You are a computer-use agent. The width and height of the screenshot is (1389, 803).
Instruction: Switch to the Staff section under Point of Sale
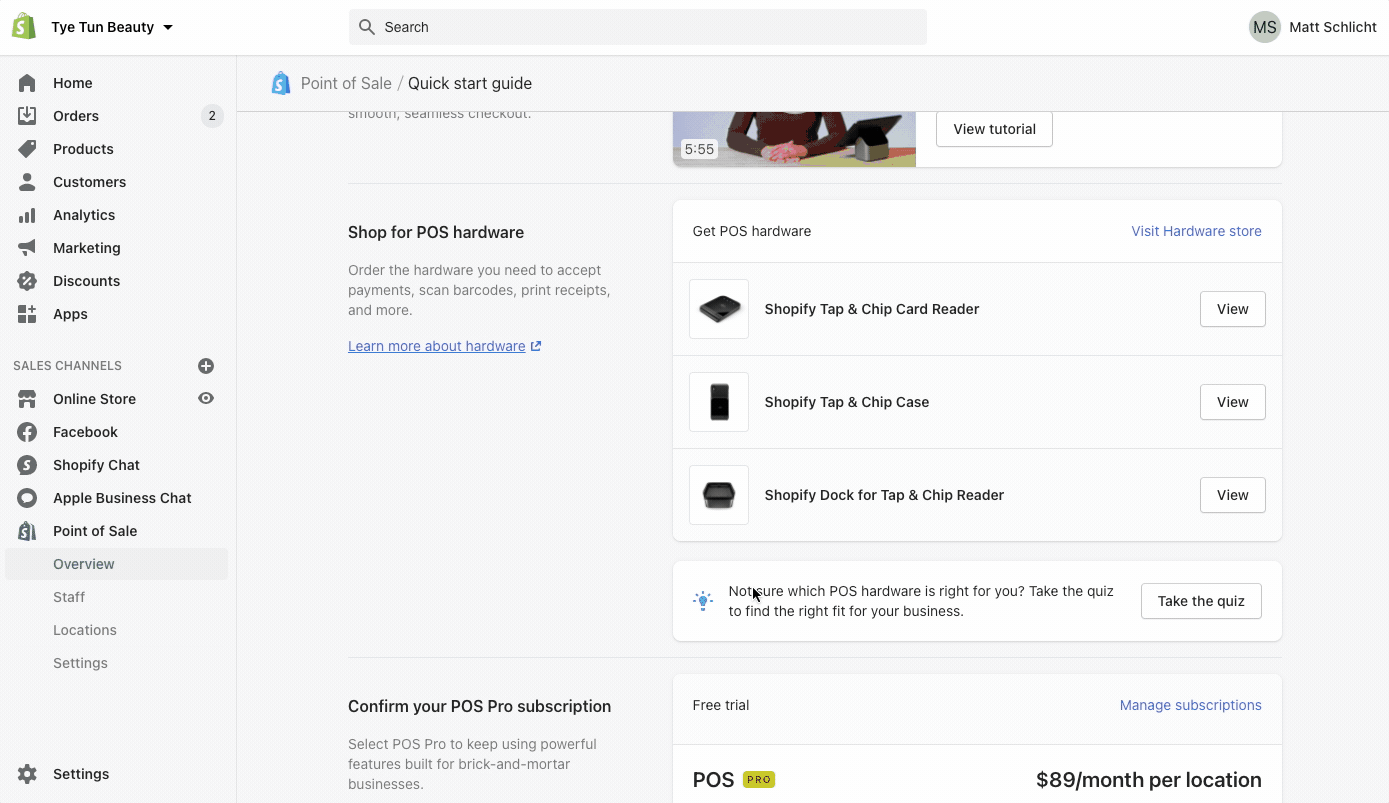coord(69,597)
